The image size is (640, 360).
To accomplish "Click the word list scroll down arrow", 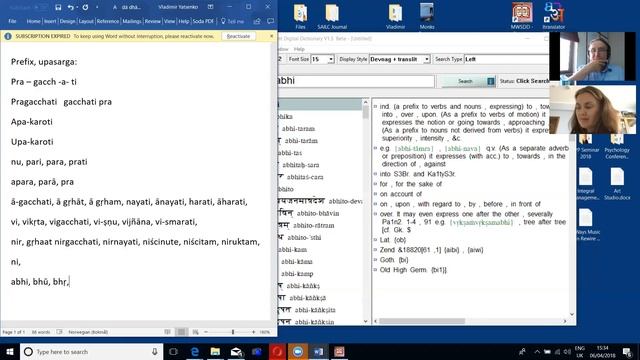I will (365, 321).
